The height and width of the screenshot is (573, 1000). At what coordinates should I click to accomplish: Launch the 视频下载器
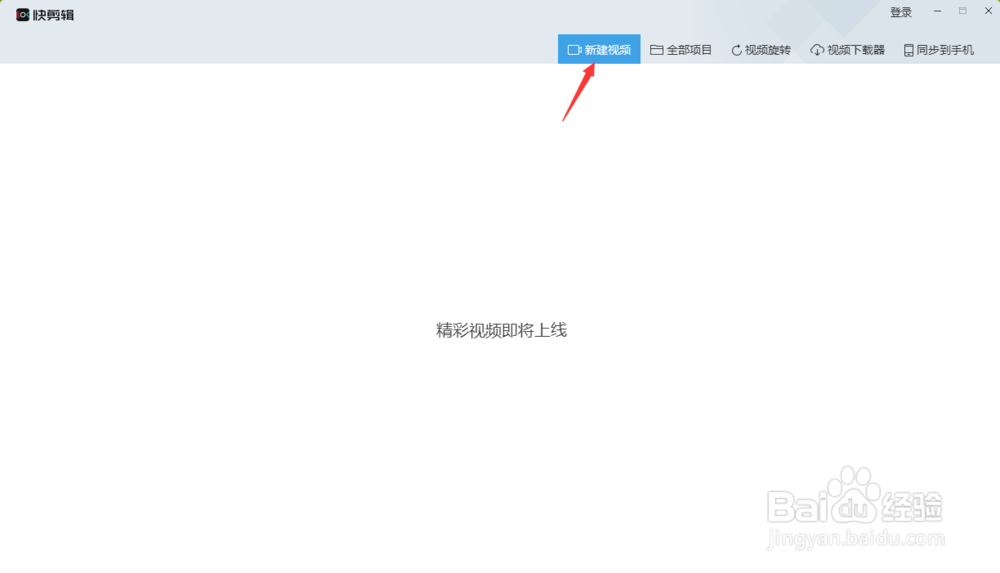[847, 50]
